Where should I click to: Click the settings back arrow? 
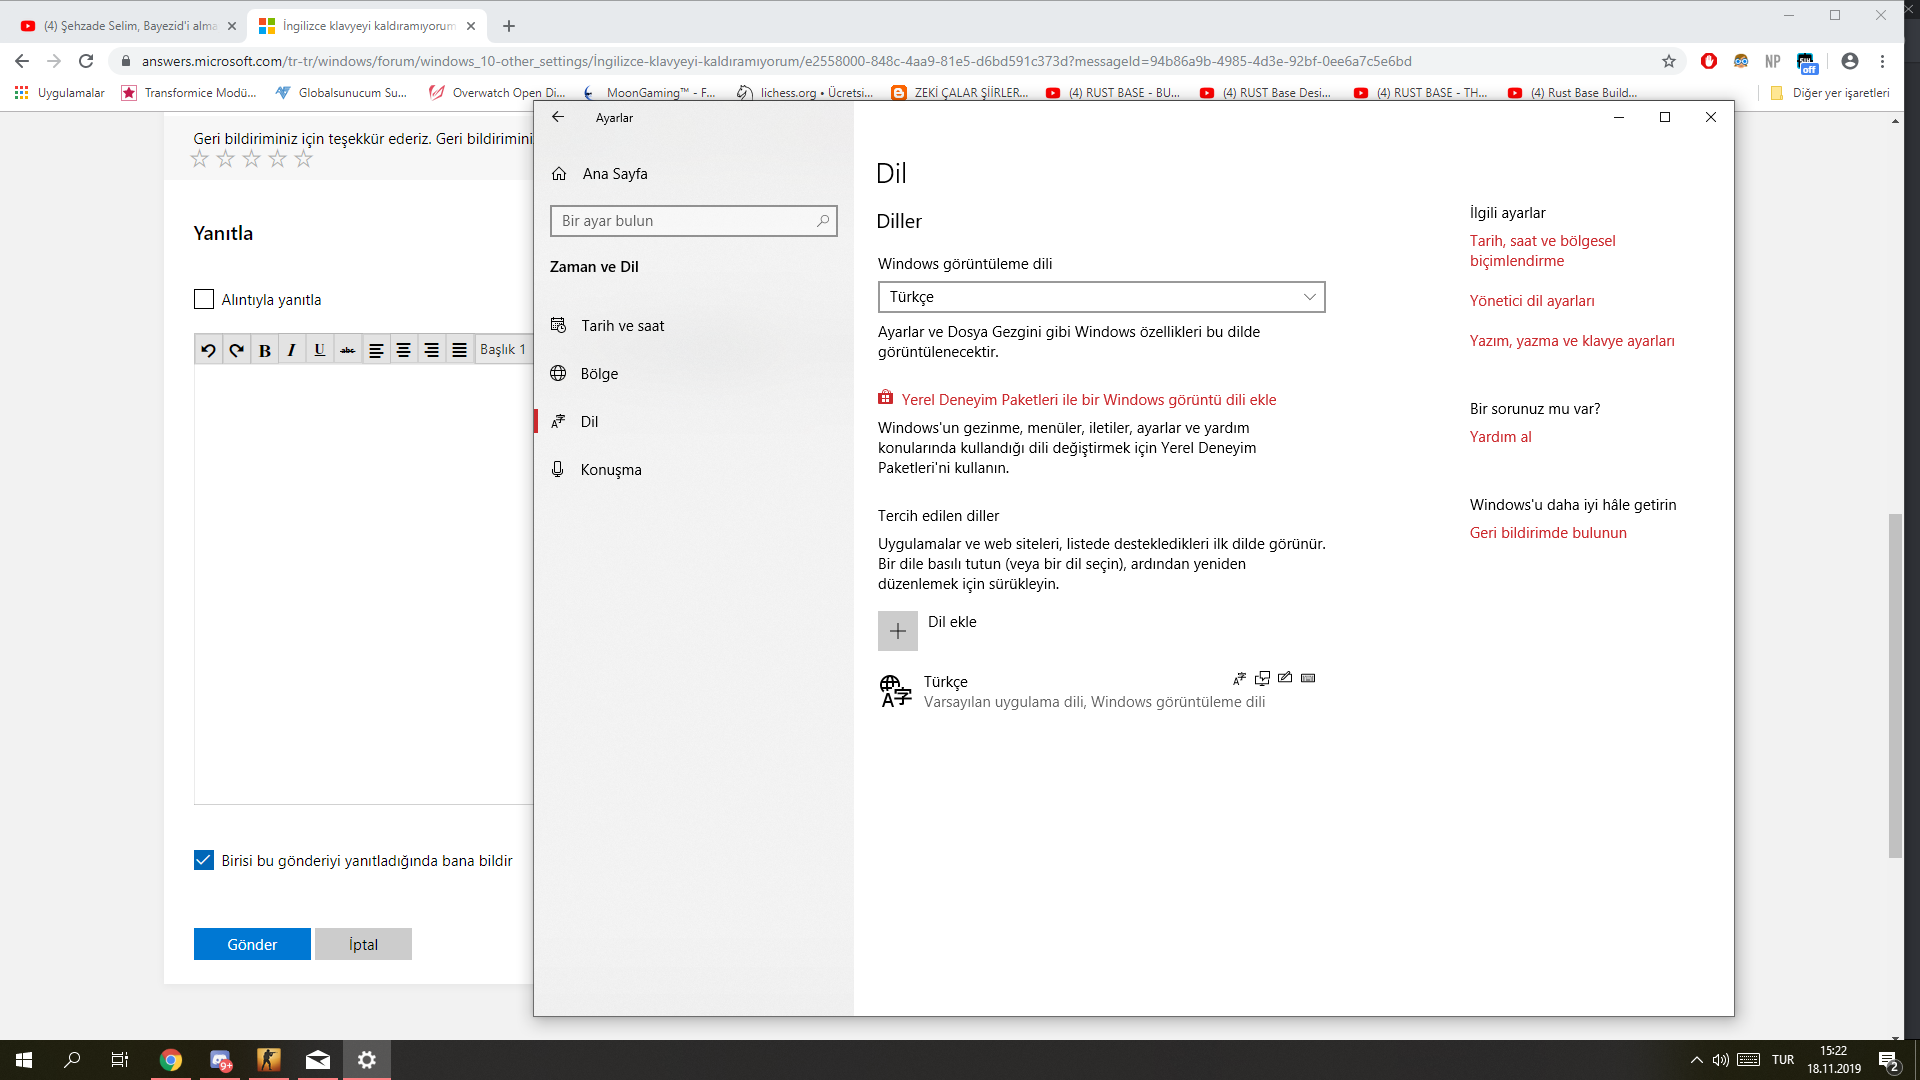coord(558,117)
